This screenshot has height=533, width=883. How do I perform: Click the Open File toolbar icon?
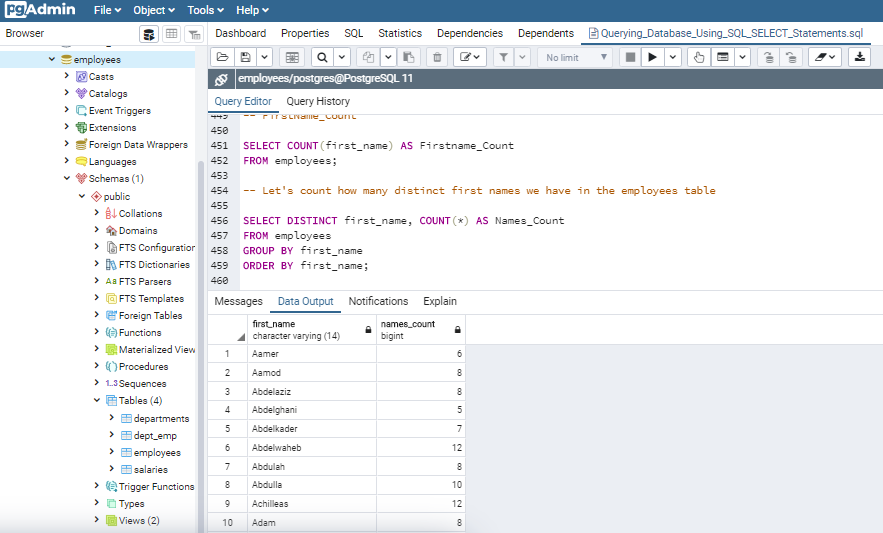click(x=222, y=57)
